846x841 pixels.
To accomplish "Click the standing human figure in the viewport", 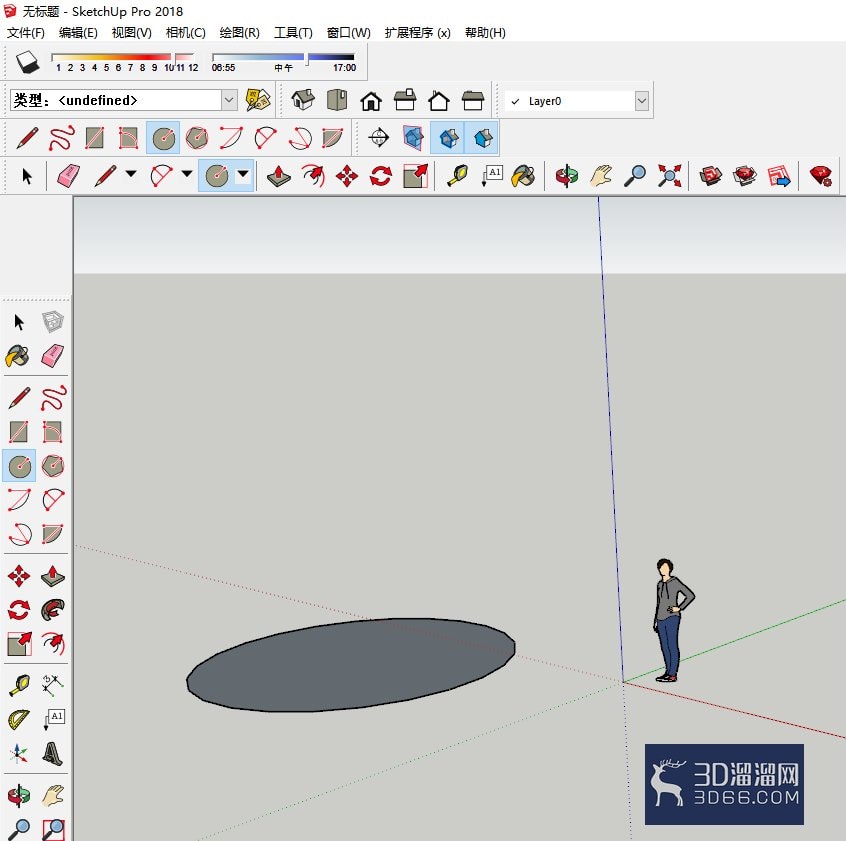I will point(671,620).
